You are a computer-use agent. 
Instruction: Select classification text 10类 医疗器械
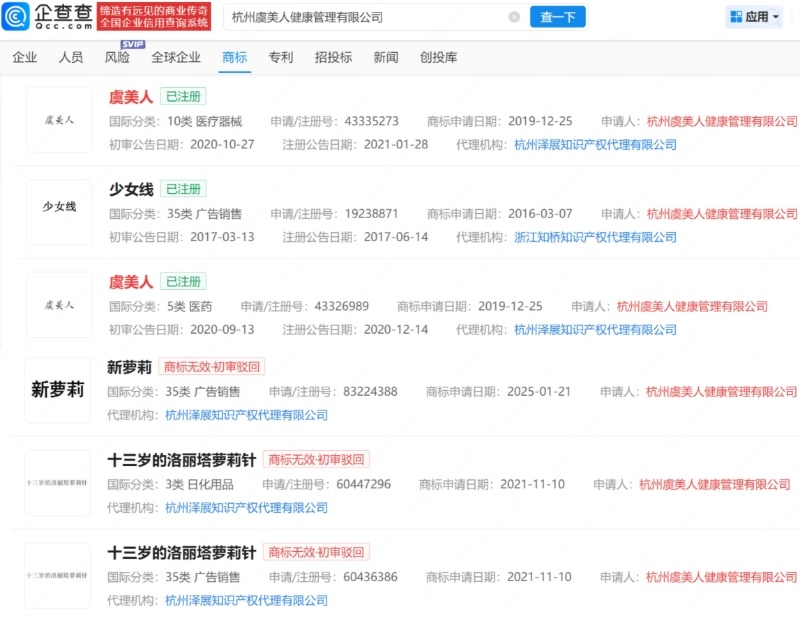(205, 121)
